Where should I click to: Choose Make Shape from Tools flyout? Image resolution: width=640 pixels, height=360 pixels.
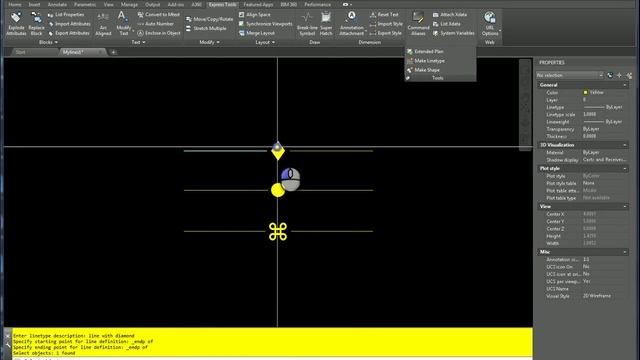(423, 70)
